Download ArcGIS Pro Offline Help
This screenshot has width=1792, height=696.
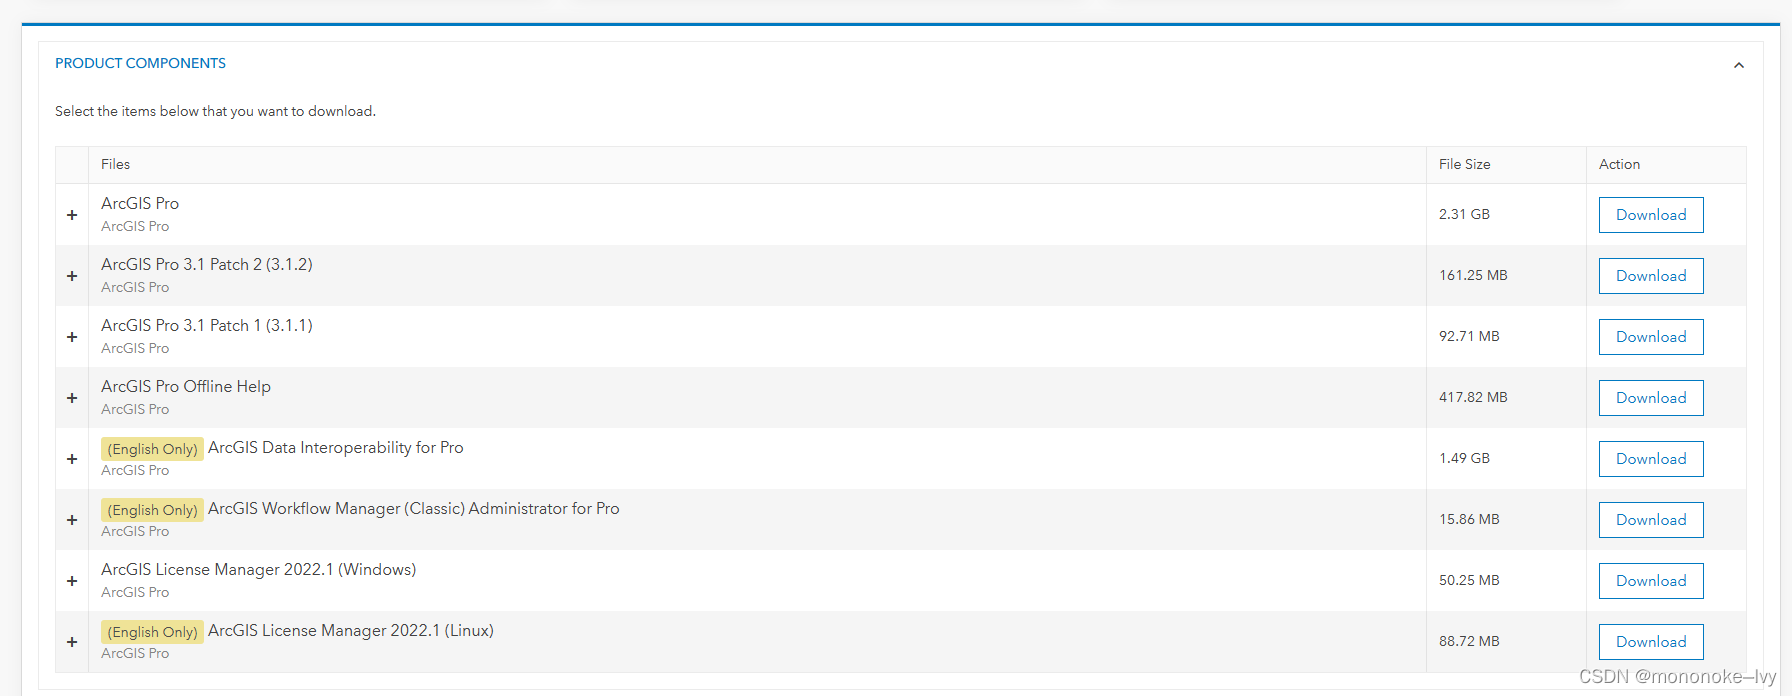point(1651,398)
